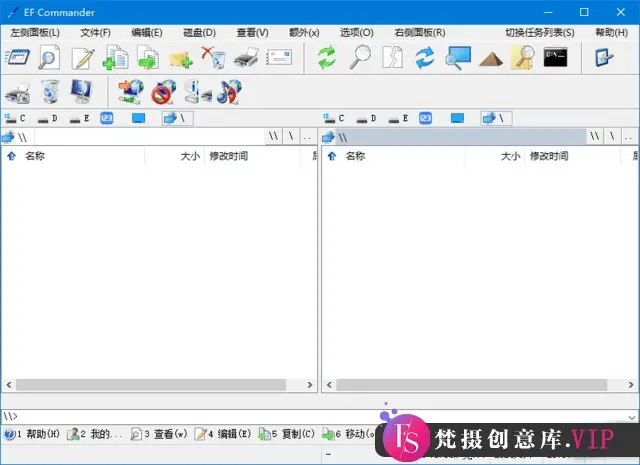Click the music note media icon
640x465 pixels.
[229, 92]
